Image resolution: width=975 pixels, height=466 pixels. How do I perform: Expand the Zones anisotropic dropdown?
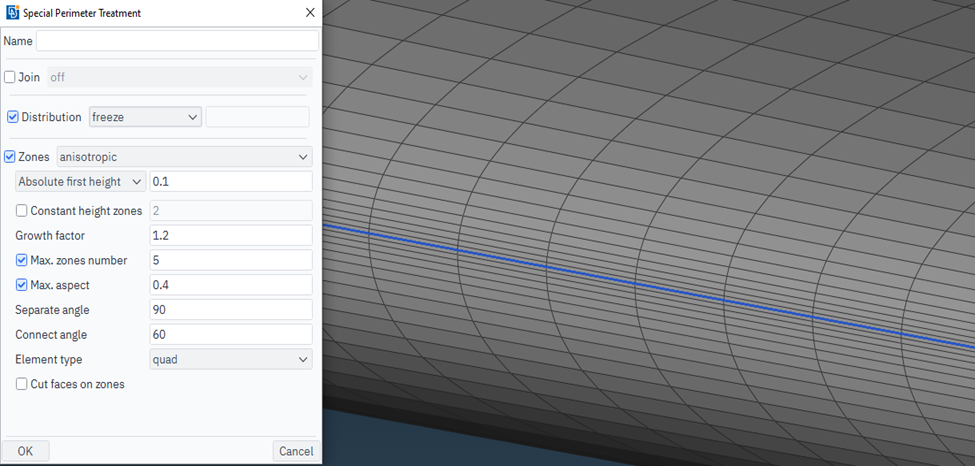(x=184, y=157)
